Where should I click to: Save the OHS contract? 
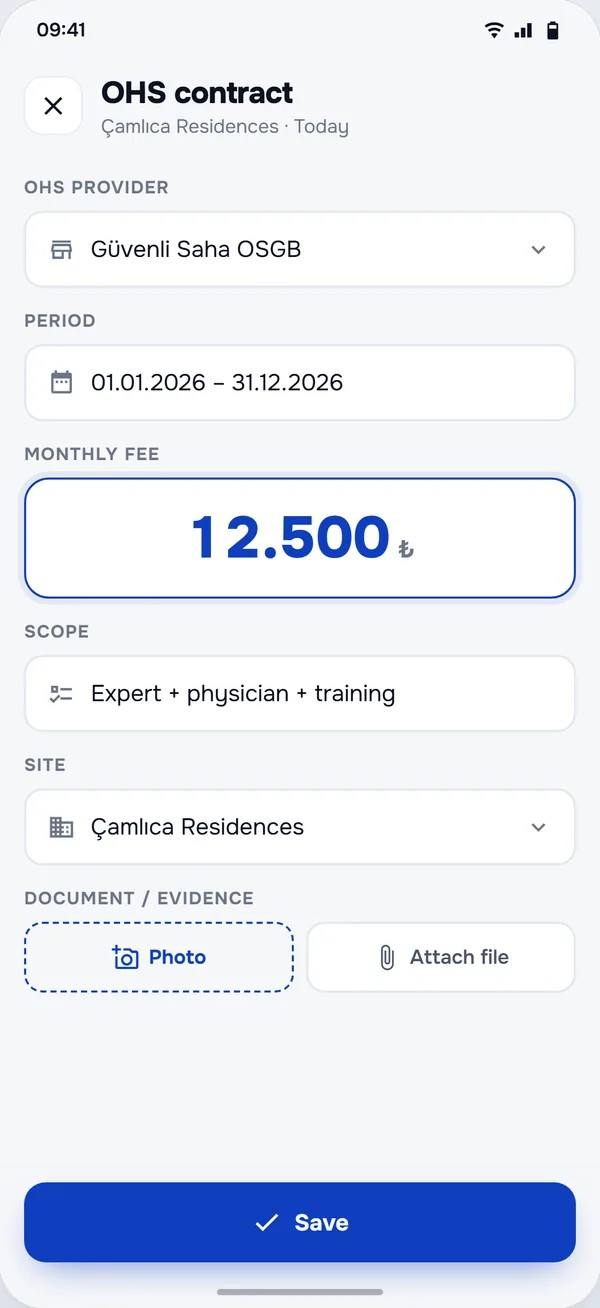click(x=300, y=1222)
